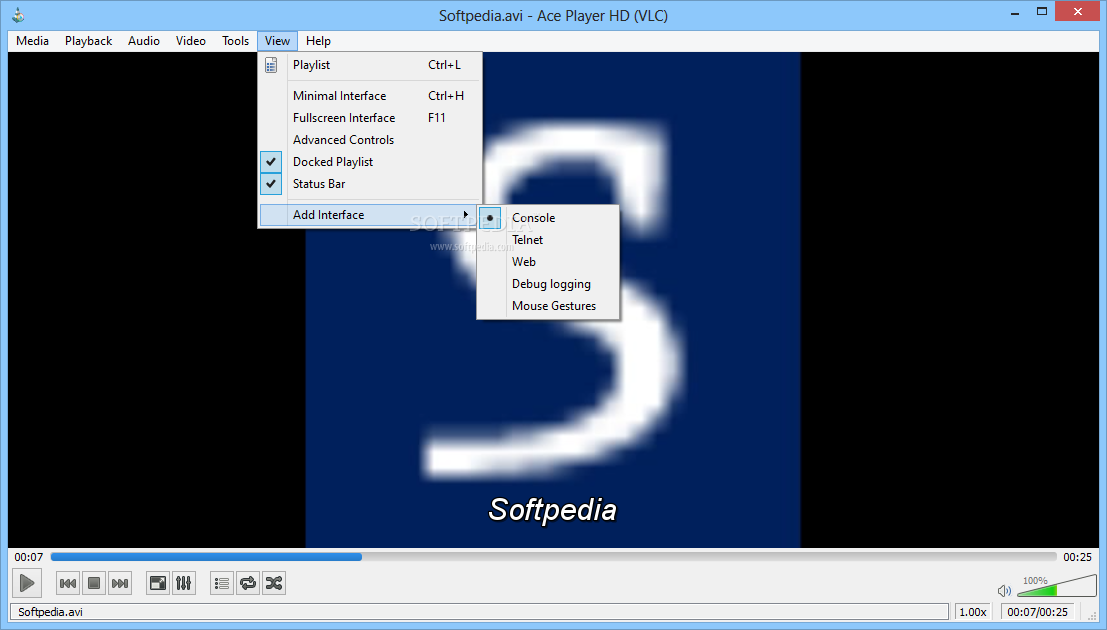Toggle playlist icon in control bar
The height and width of the screenshot is (630, 1107).
(222, 583)
